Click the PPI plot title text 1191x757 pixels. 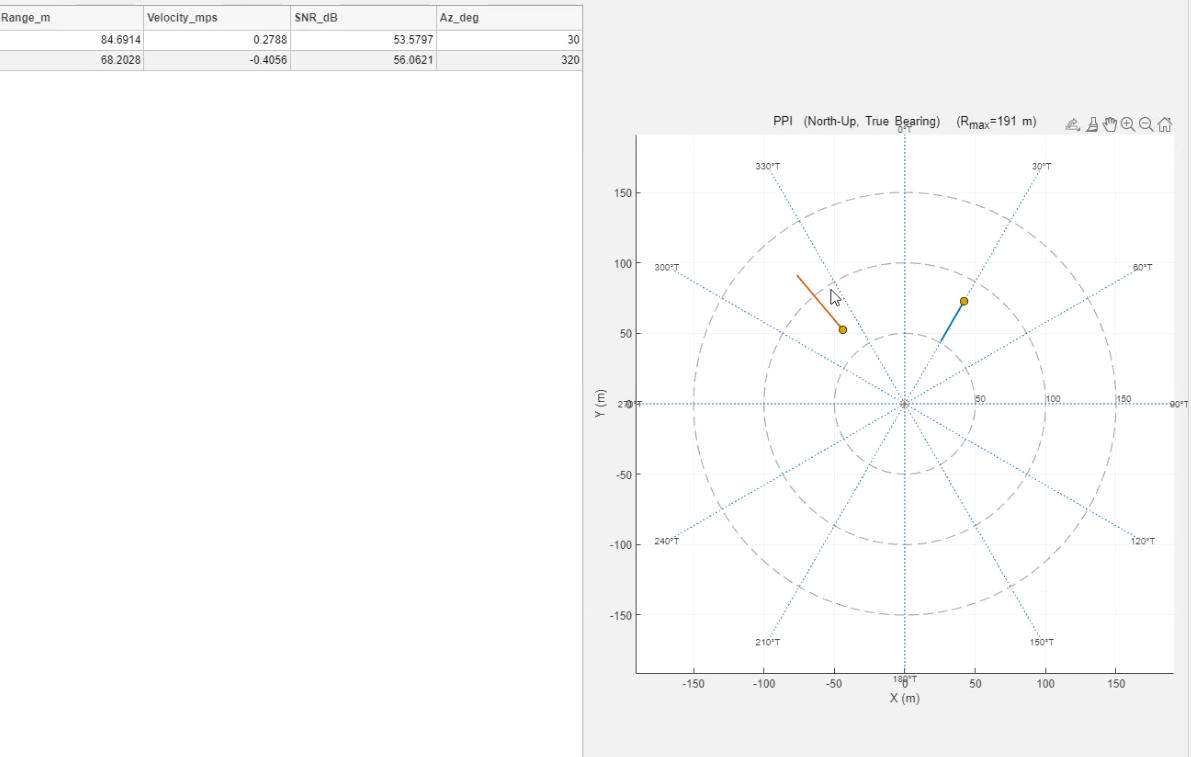click(856, 122)
